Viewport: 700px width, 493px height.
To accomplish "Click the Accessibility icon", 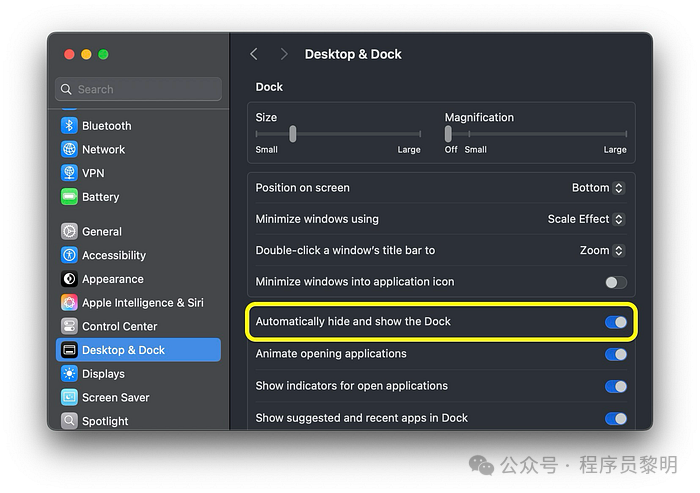I will (x=69, y=255).
